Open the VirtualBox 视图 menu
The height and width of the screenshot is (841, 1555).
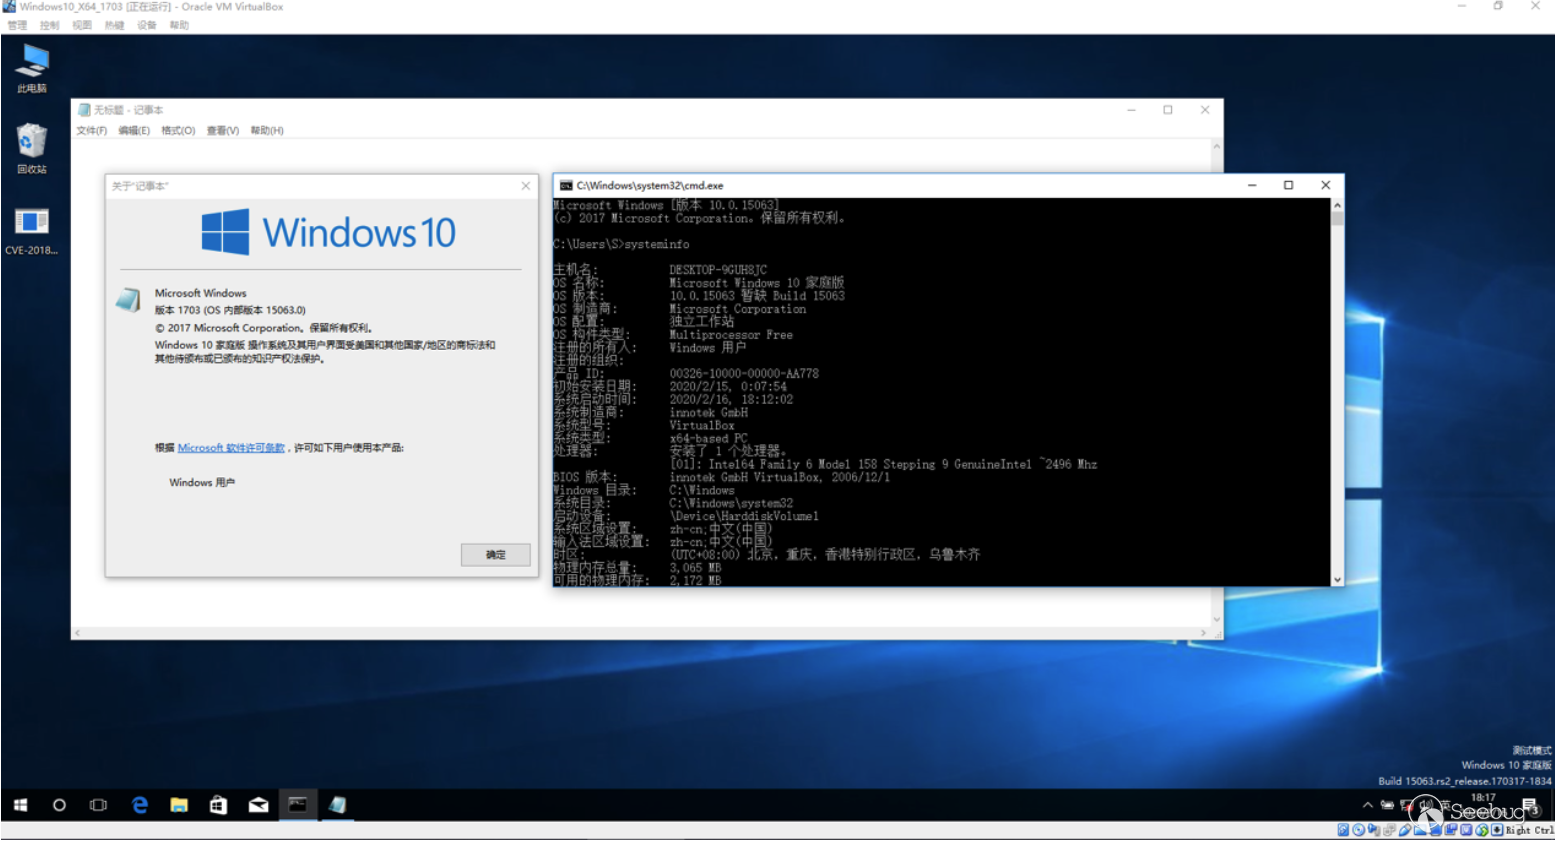(82, 25)
